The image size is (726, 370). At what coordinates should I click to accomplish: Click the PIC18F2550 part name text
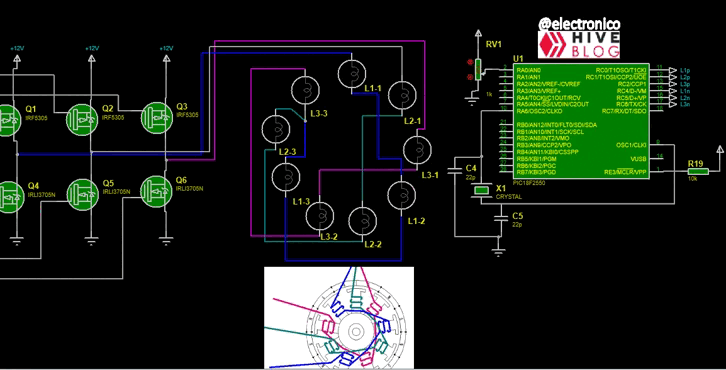[x=529, y=183]
